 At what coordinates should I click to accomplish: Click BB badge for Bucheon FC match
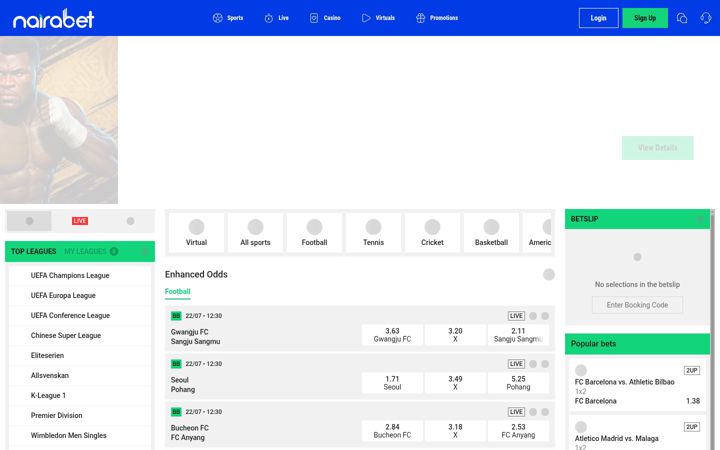(x=176, y=412)
